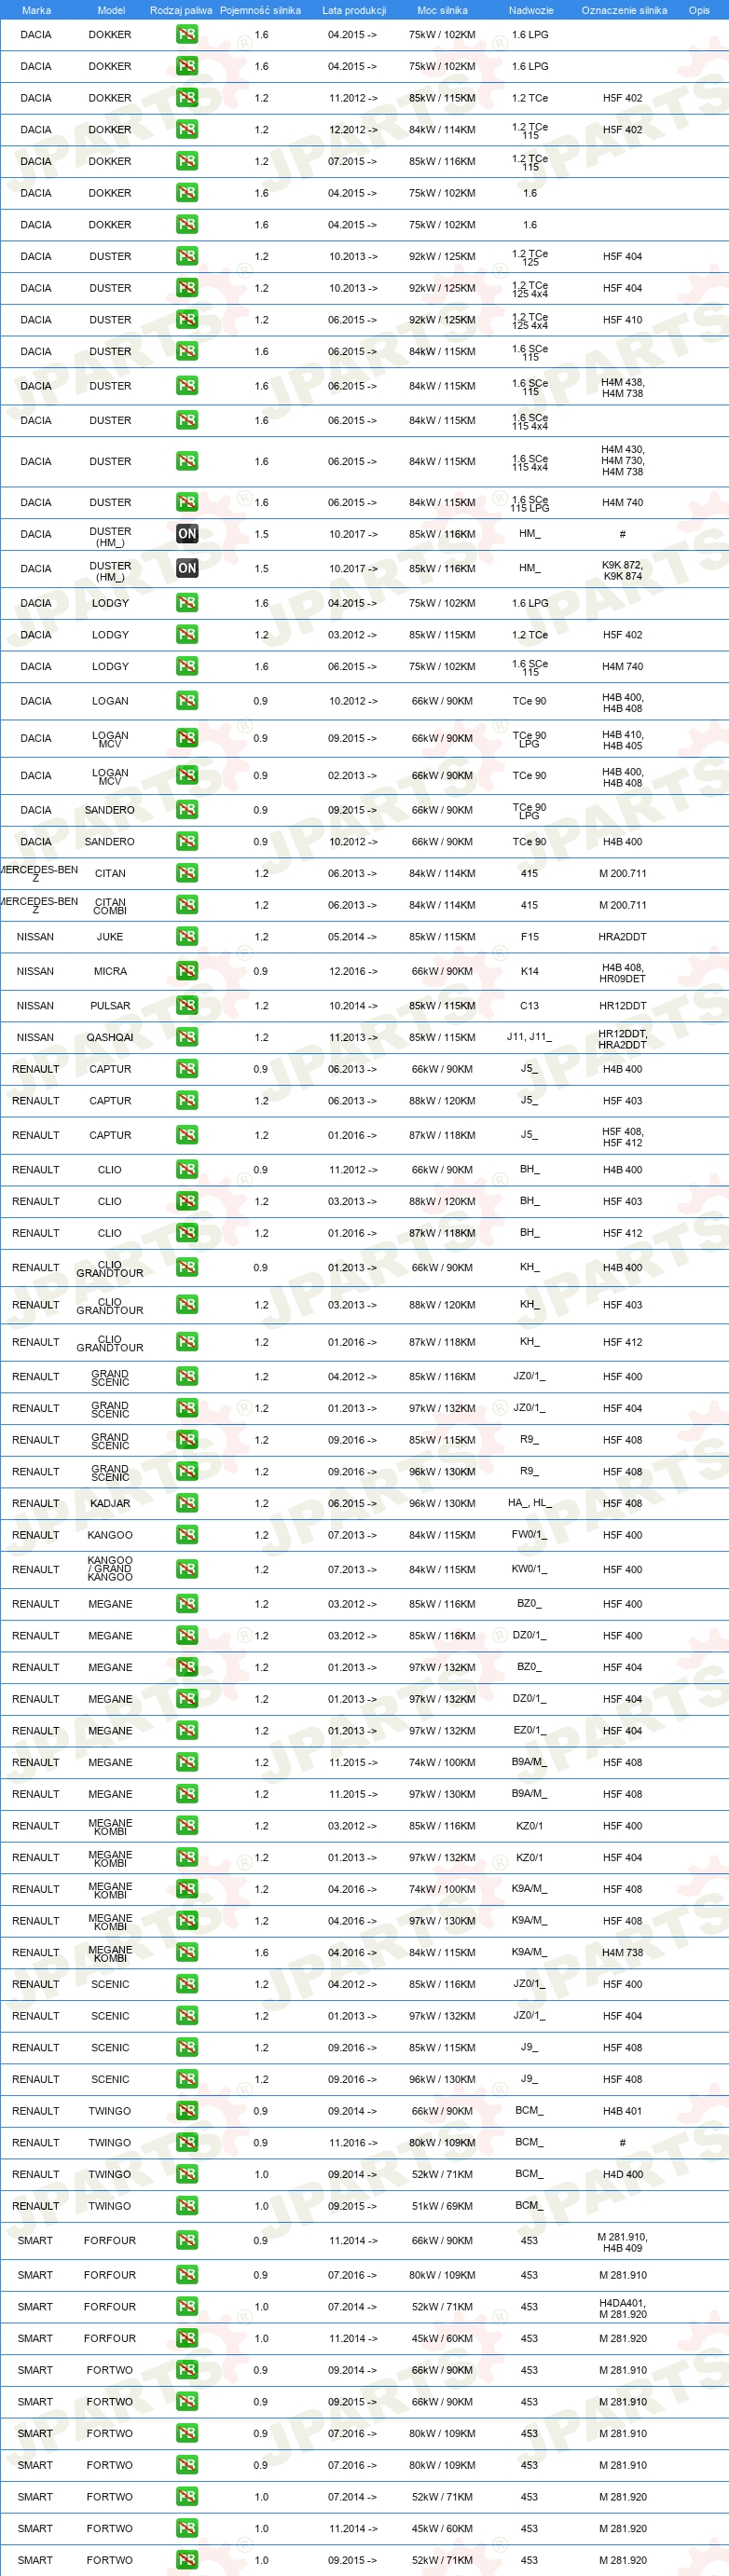Click the PB fuel icon in the SANDERO TCe 90 LPG row
The width and height of the screenshot is (729, 2576).
click(187, 810)
